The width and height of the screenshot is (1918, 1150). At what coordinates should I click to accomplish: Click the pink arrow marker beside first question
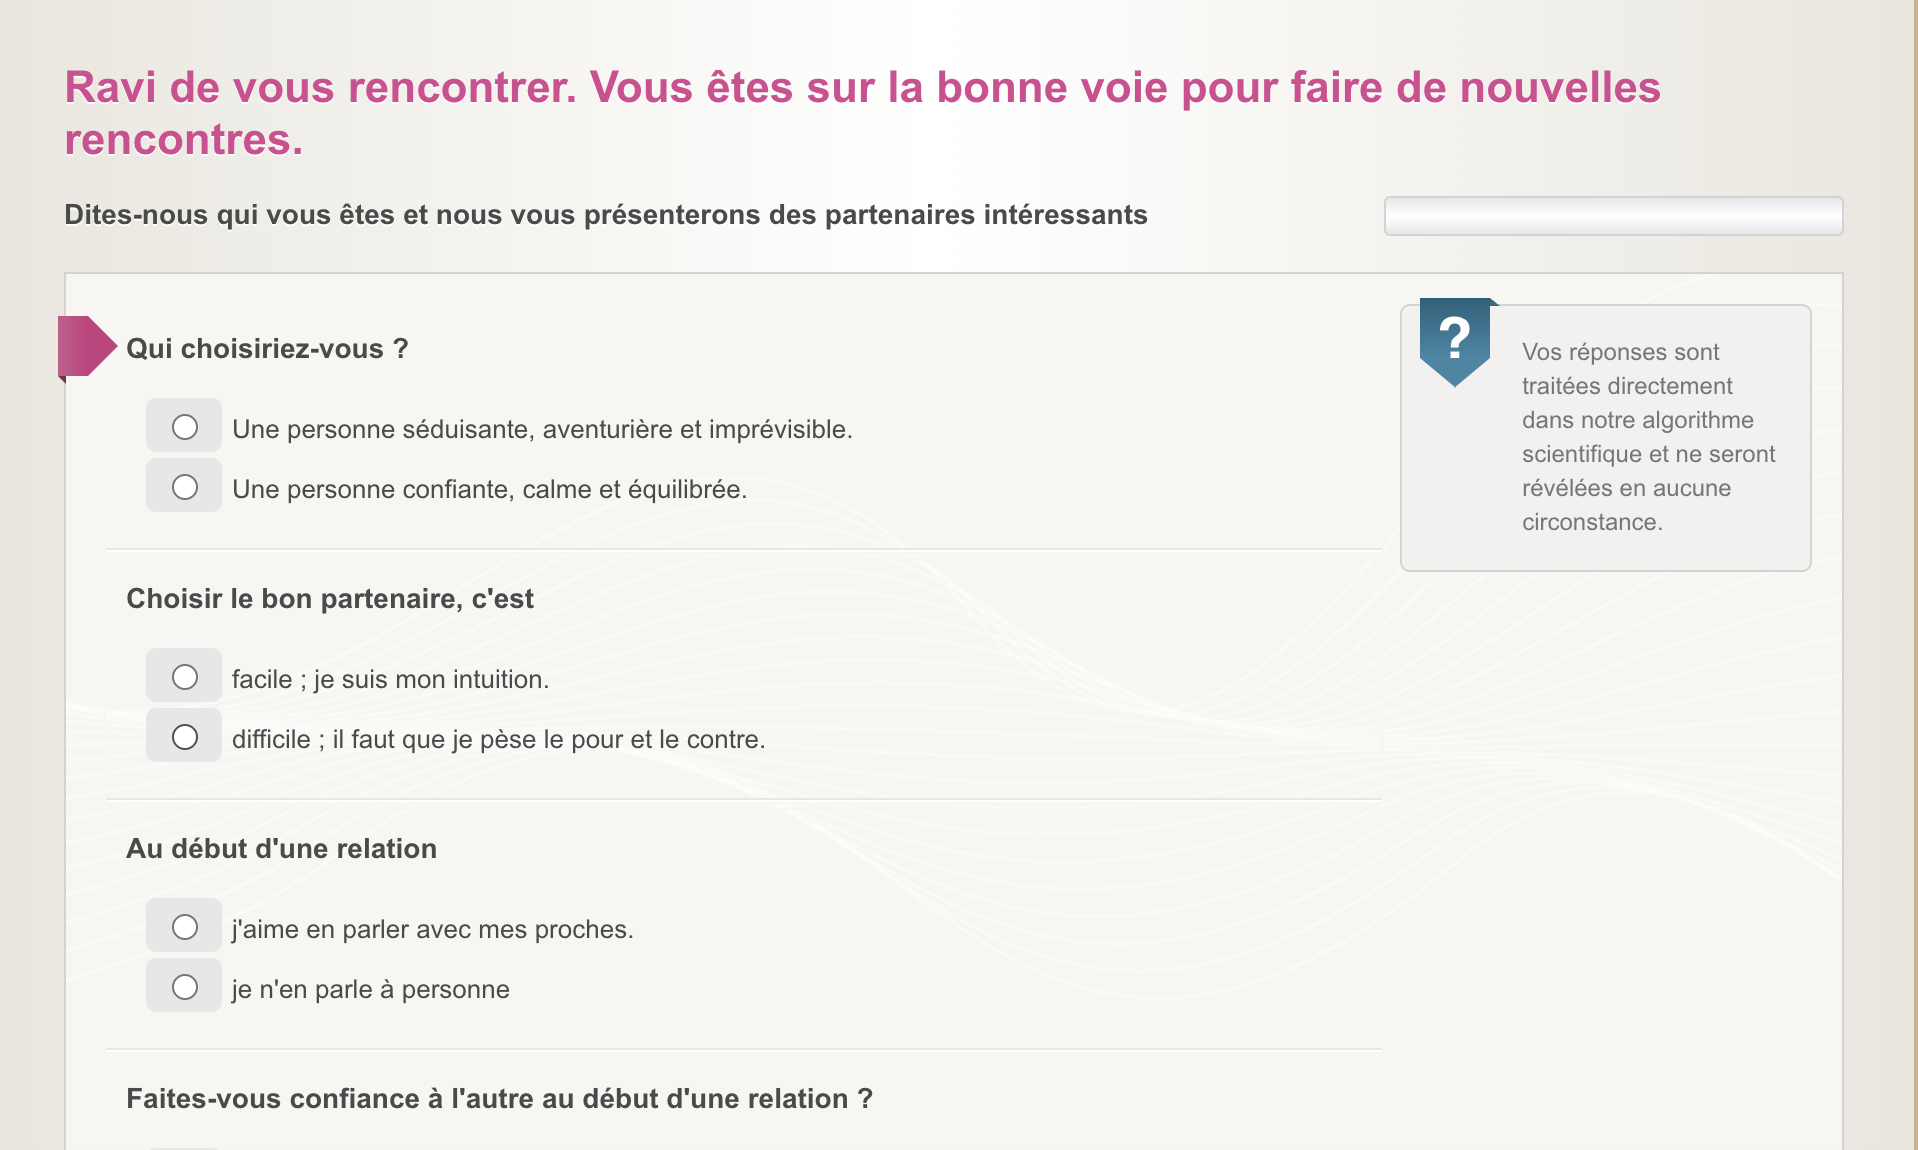pos(88,347)
